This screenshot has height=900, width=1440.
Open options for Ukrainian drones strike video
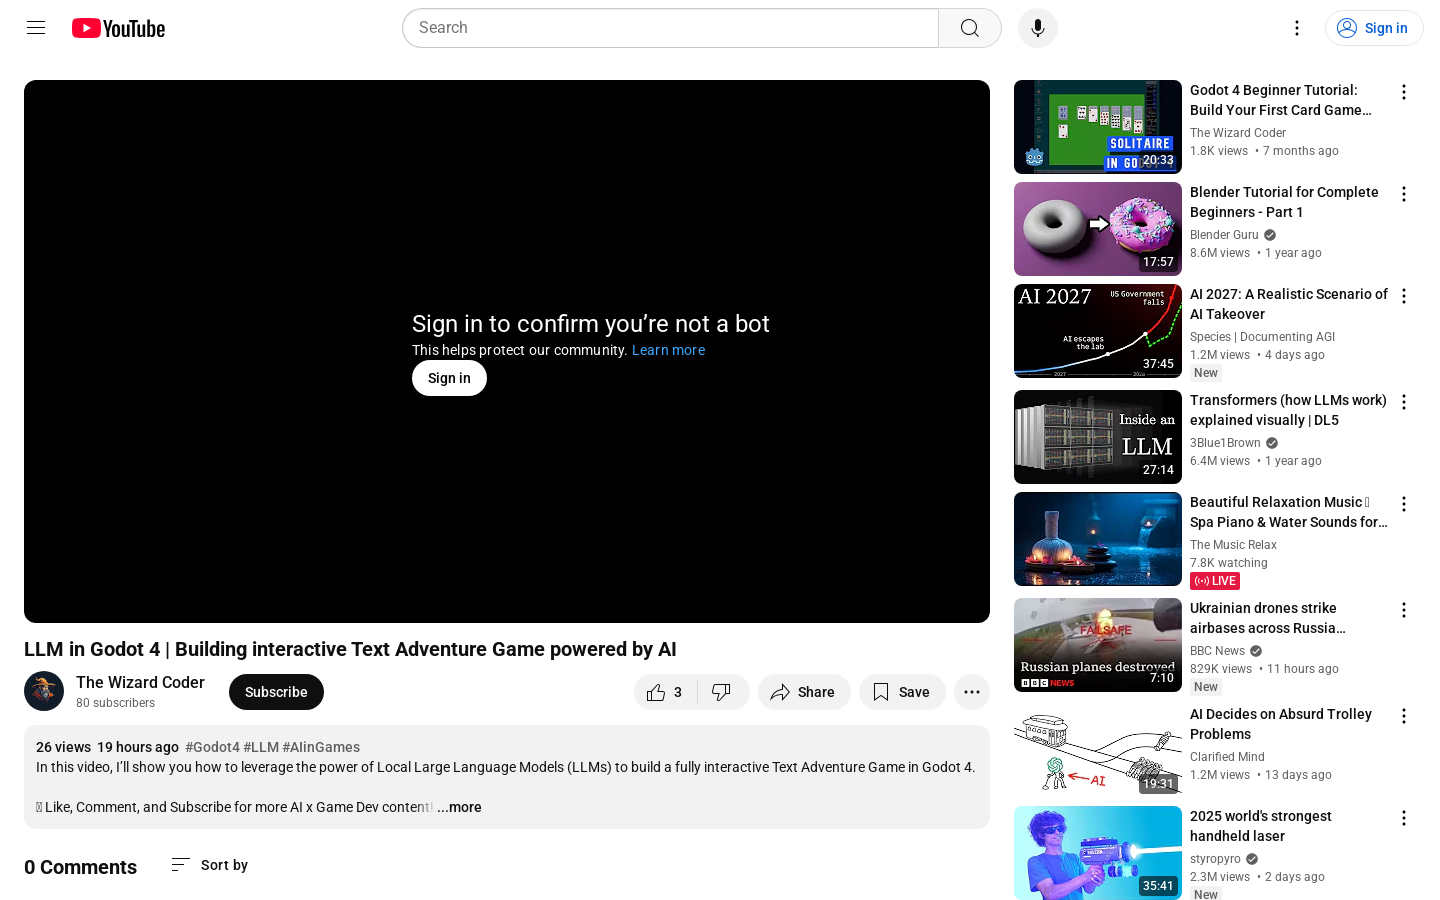(1404, 610)
